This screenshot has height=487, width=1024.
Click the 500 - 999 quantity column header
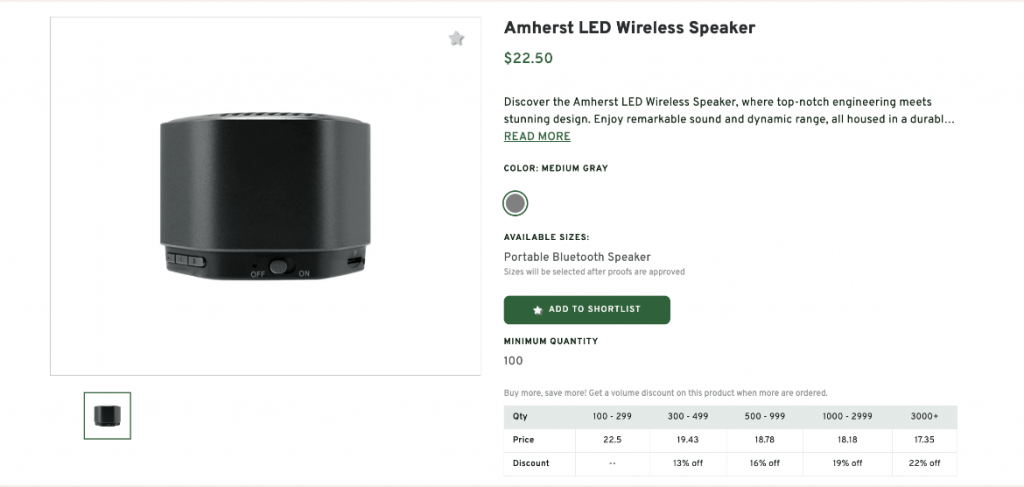click(765, 417)
